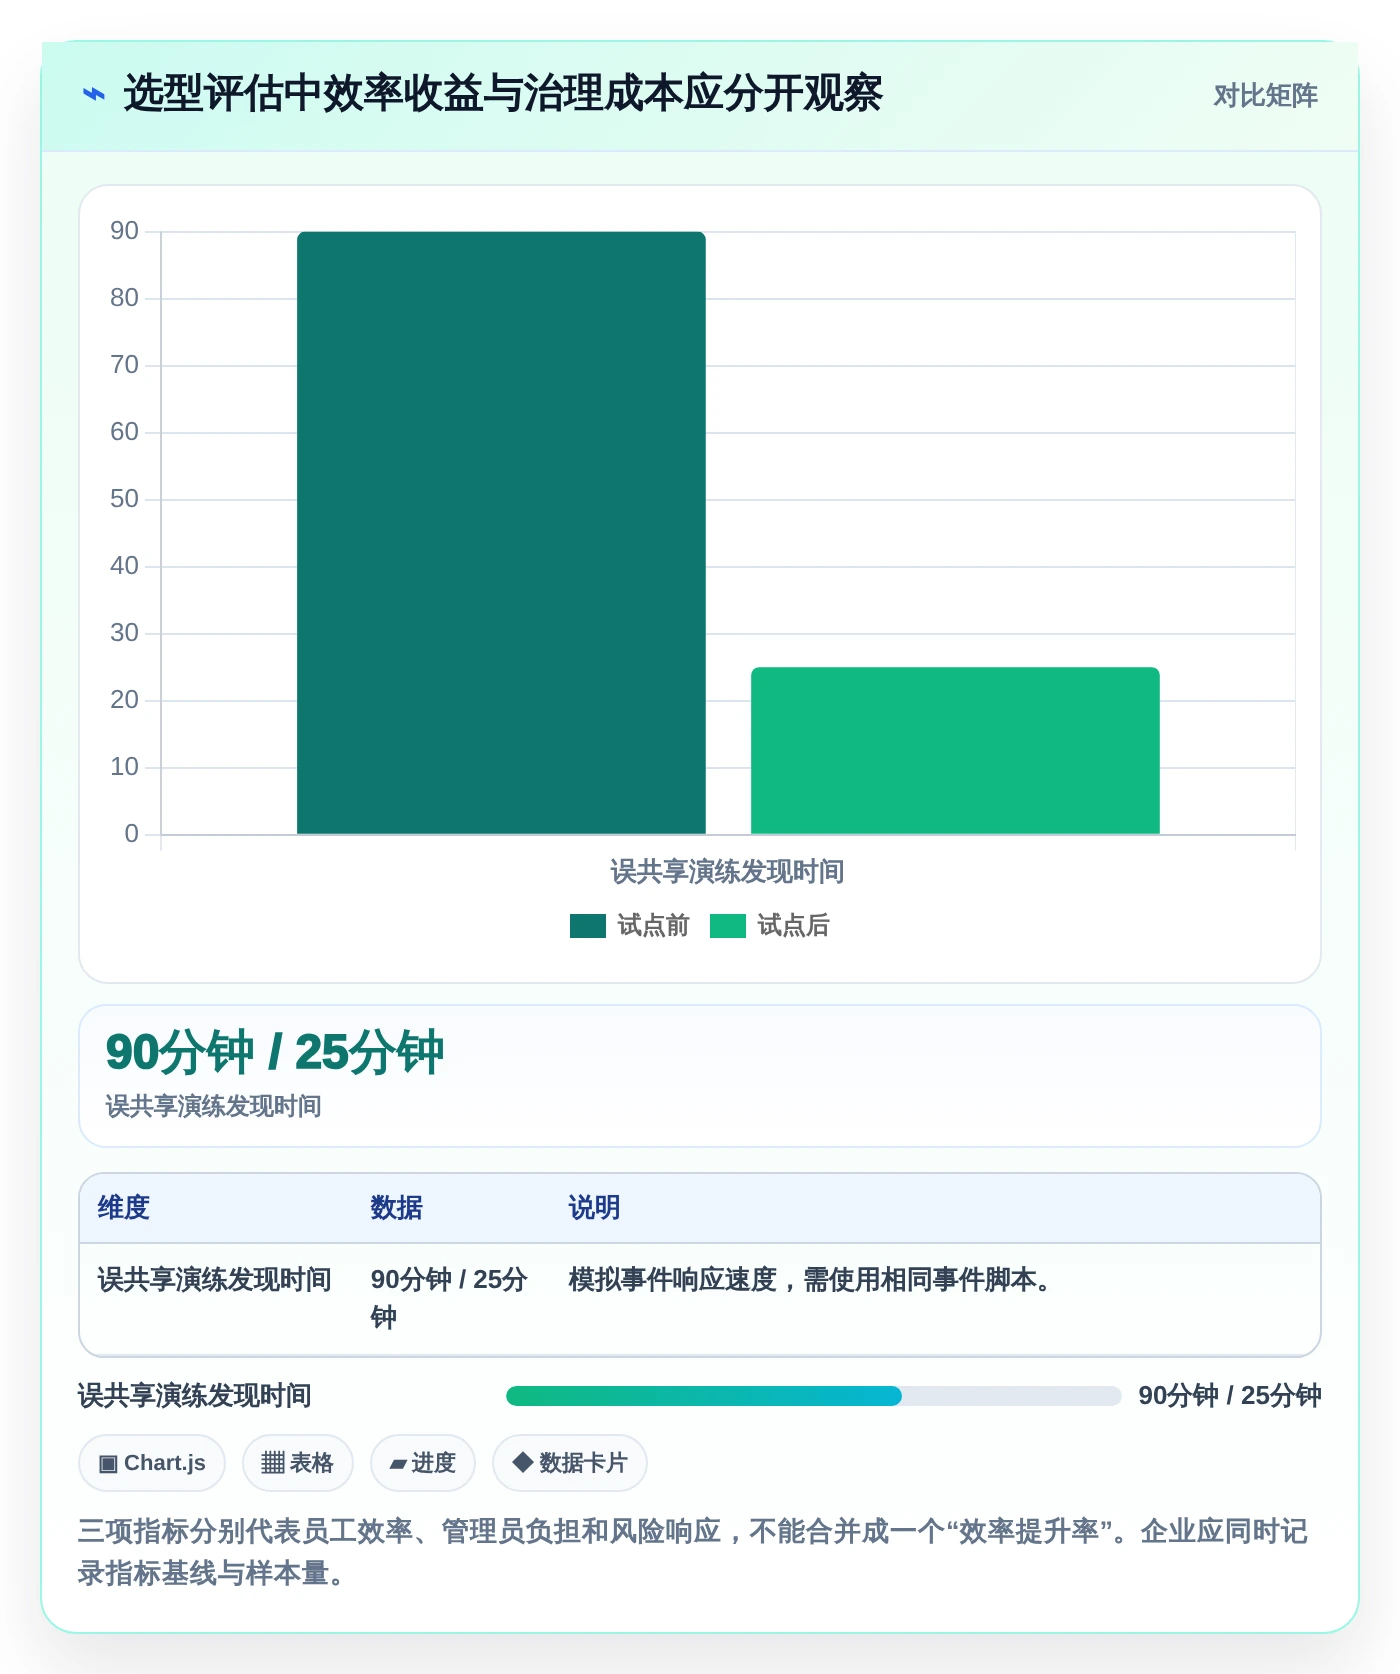
Task: Click the card title 选型评估中效率收益与治理成本应分开观察
Action: [503, 94]
